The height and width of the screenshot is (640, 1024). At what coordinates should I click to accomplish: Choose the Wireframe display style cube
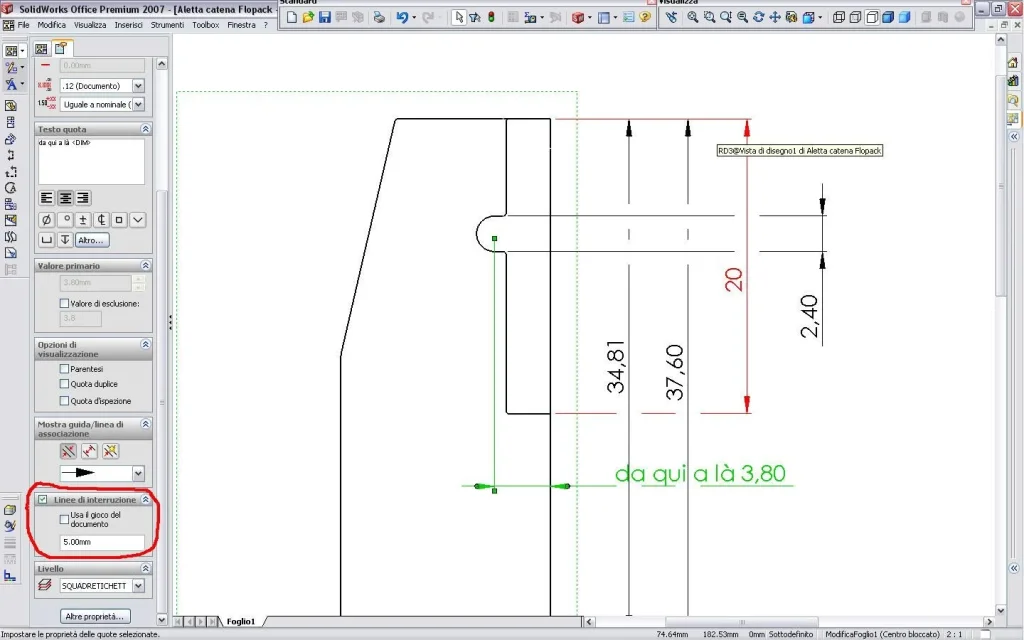[x=839, y=18]
